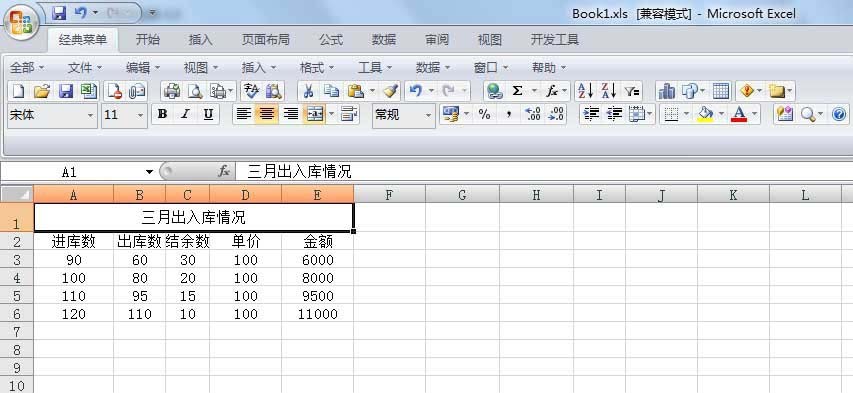
Task: Increase decimal places
Action: pos(533,114)
